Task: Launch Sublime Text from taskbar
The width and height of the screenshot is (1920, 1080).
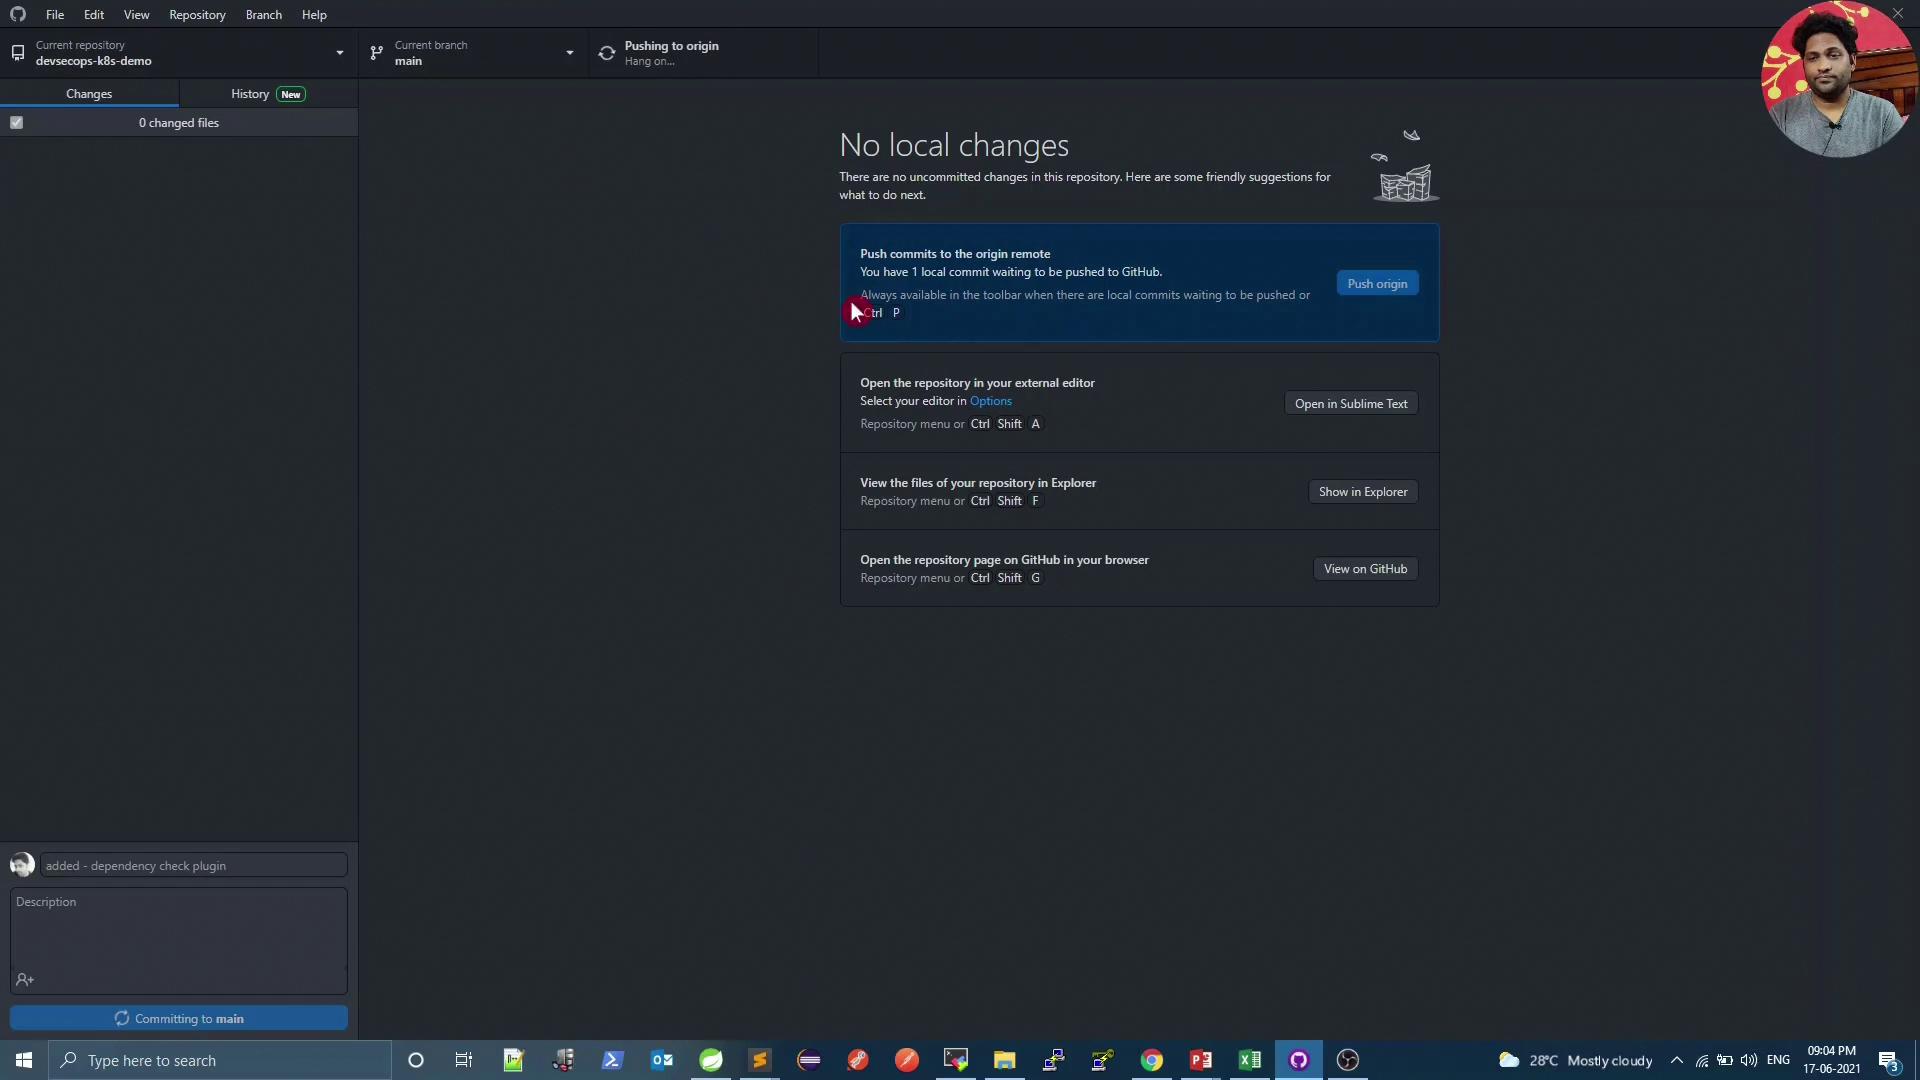Action: pos(760,1060)
